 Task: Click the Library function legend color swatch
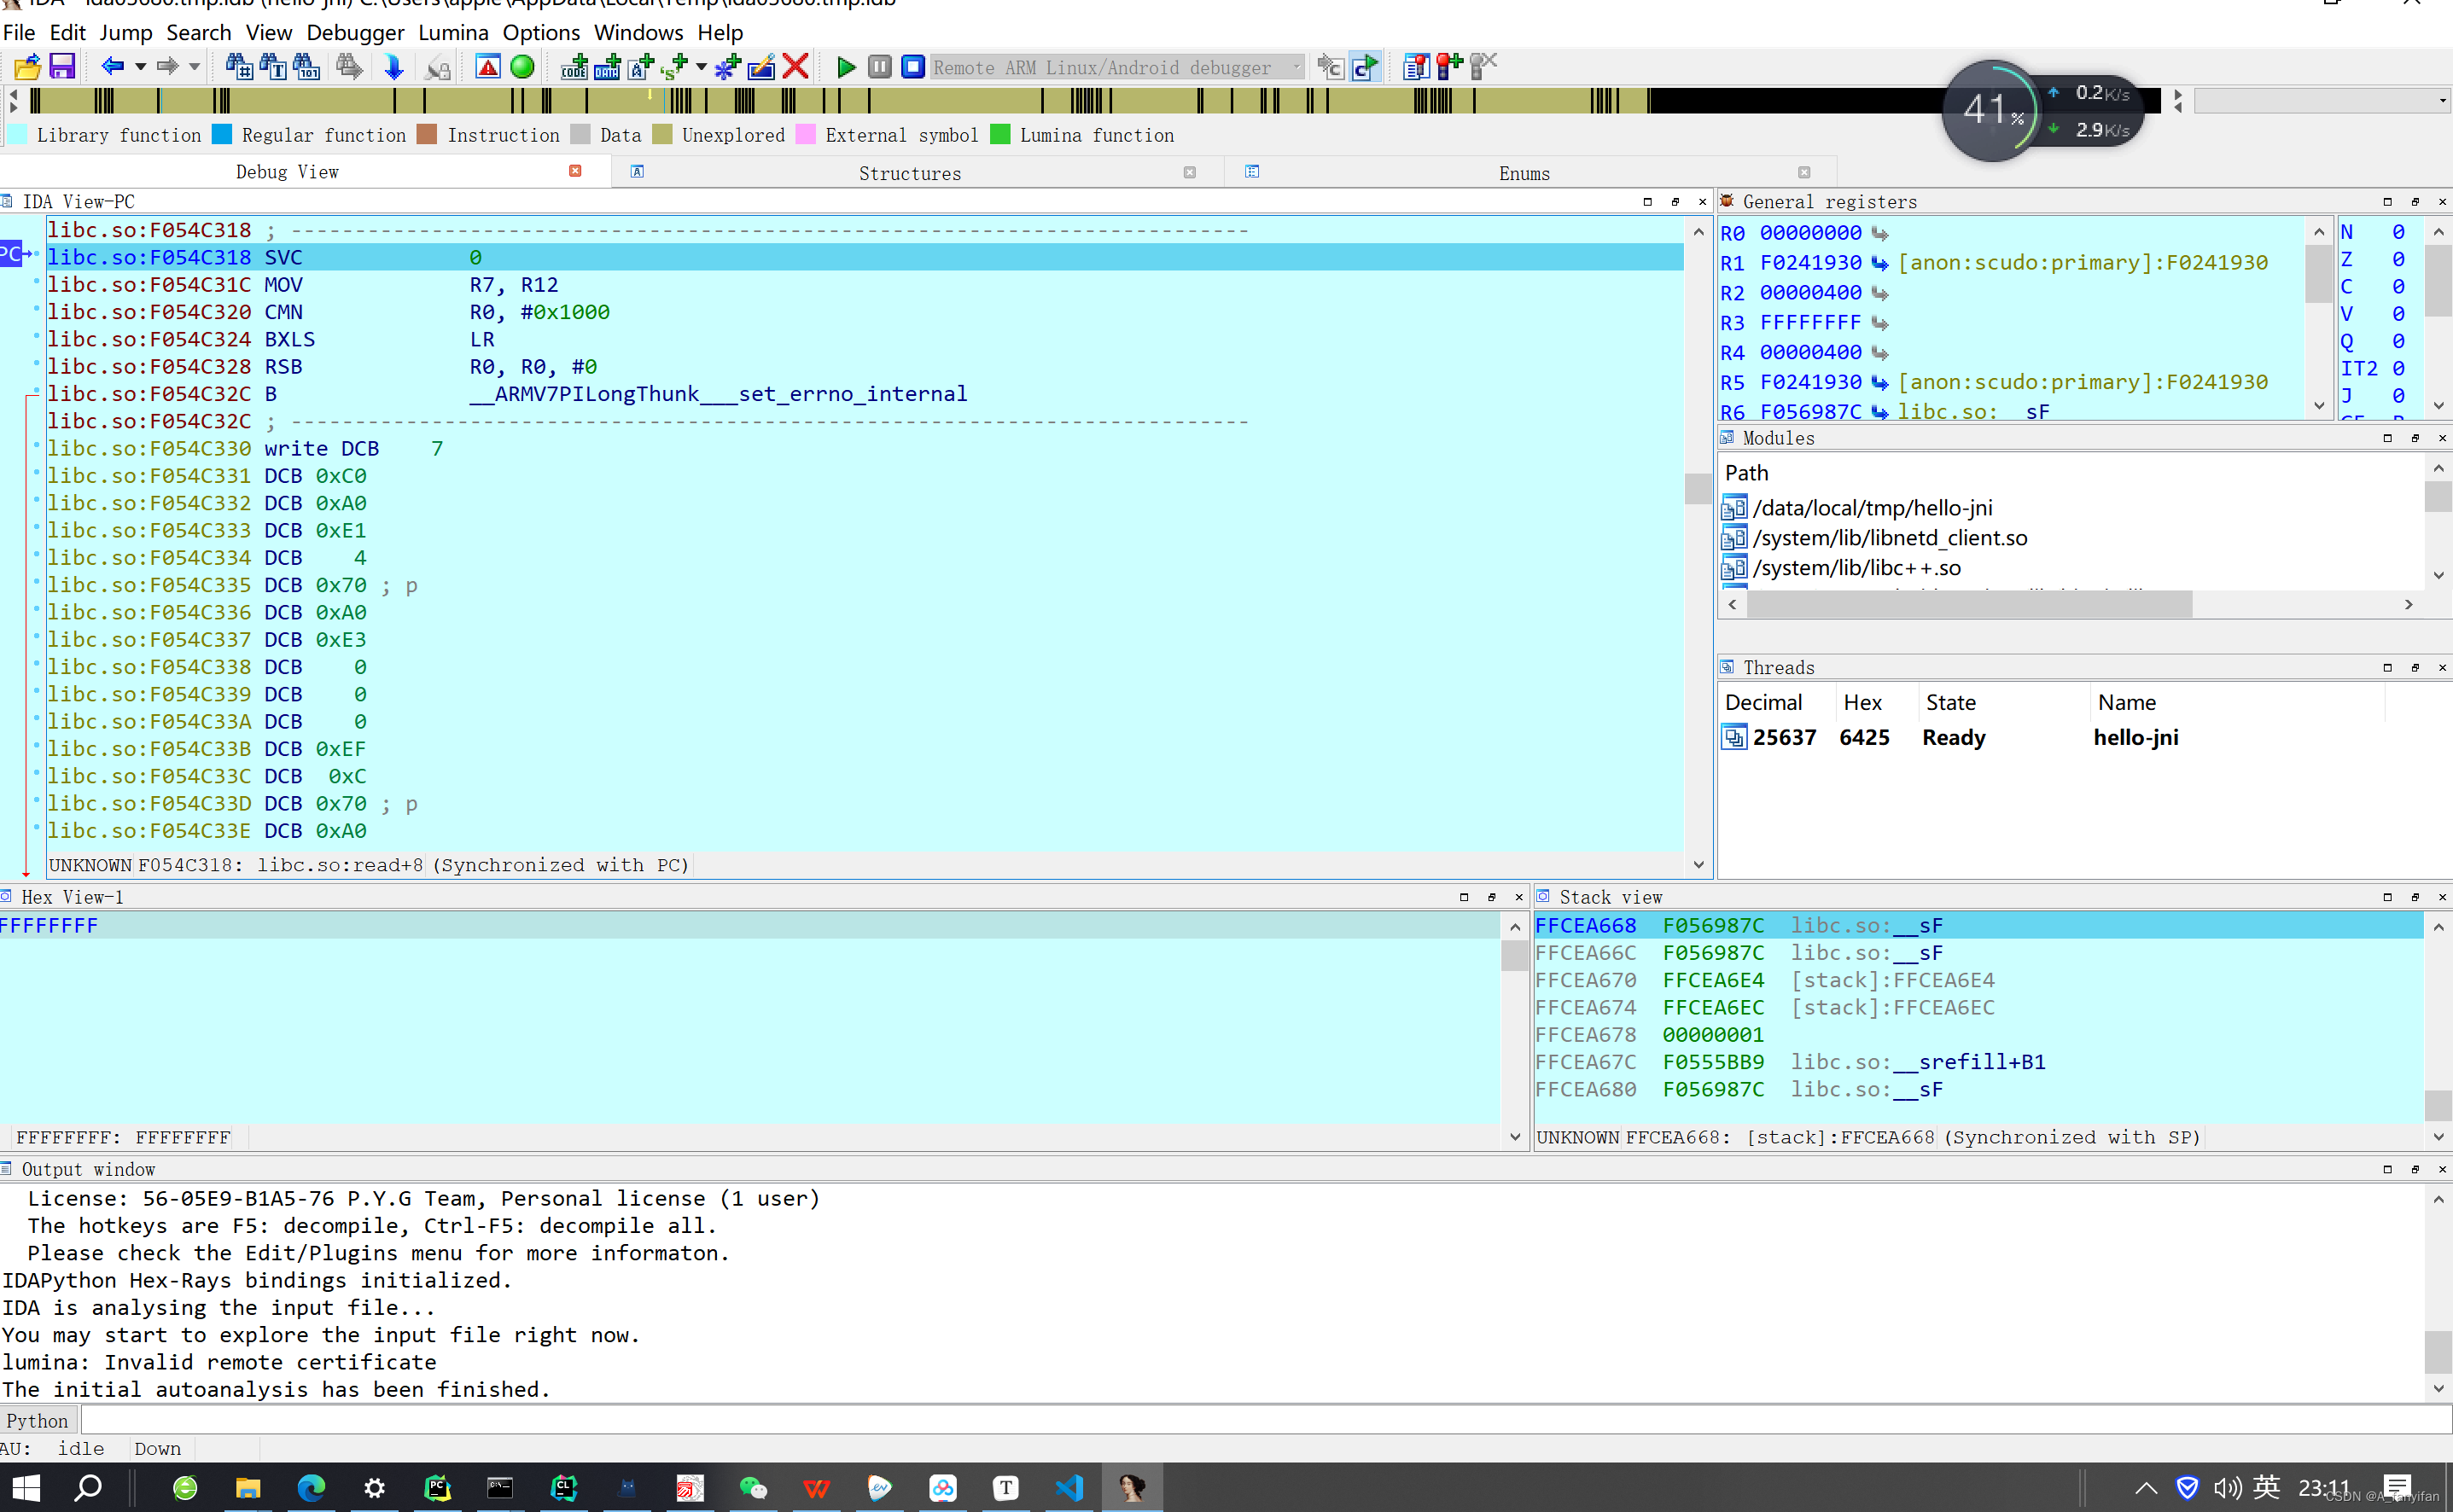pyautogui.click(x=17, y=134)
